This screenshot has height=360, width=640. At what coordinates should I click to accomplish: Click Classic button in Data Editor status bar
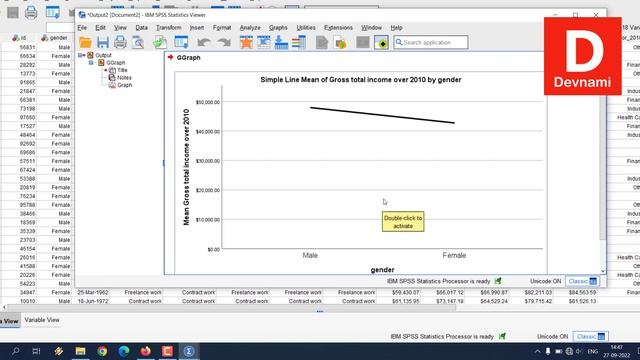[591, 337]
